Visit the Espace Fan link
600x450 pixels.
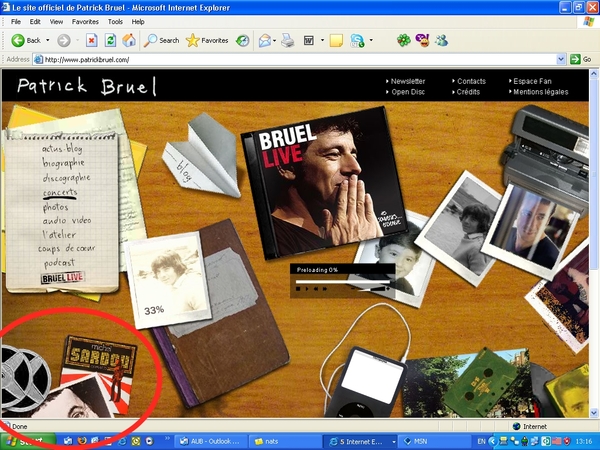click(532, 81)
